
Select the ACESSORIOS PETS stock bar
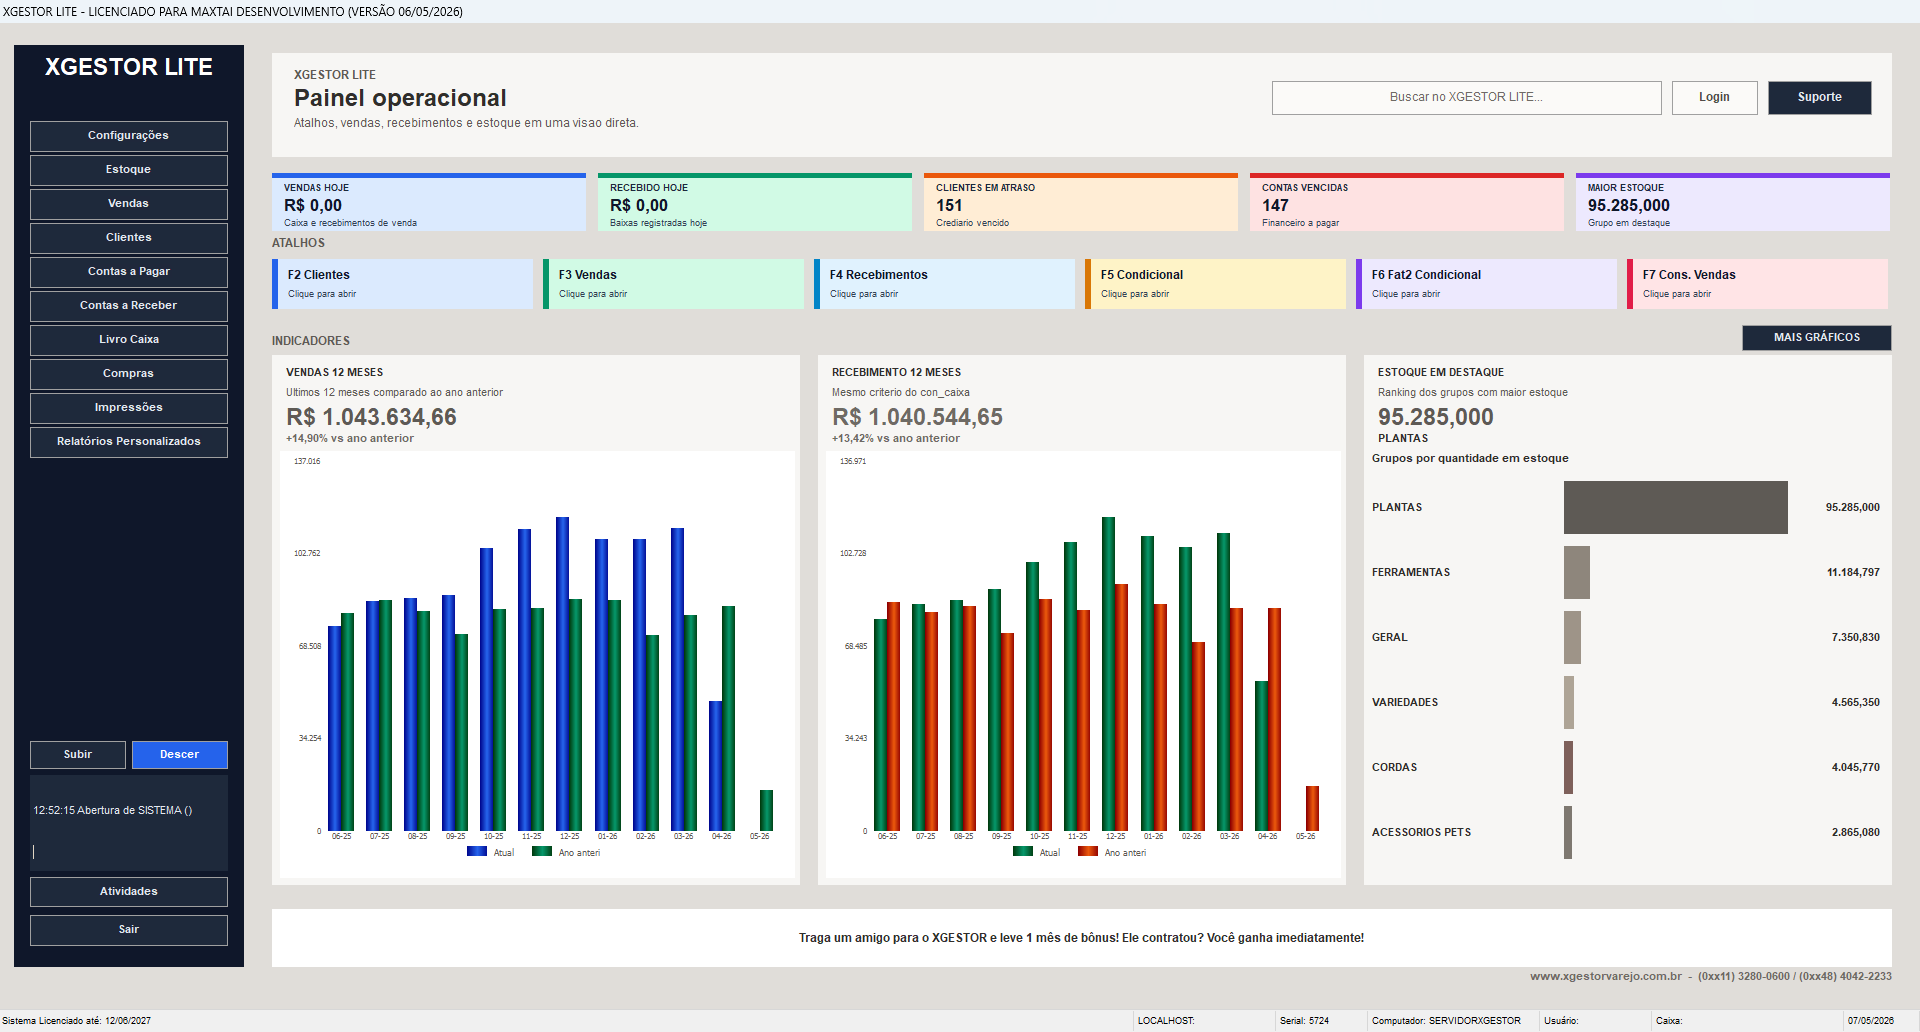(x=1568, y=832)
